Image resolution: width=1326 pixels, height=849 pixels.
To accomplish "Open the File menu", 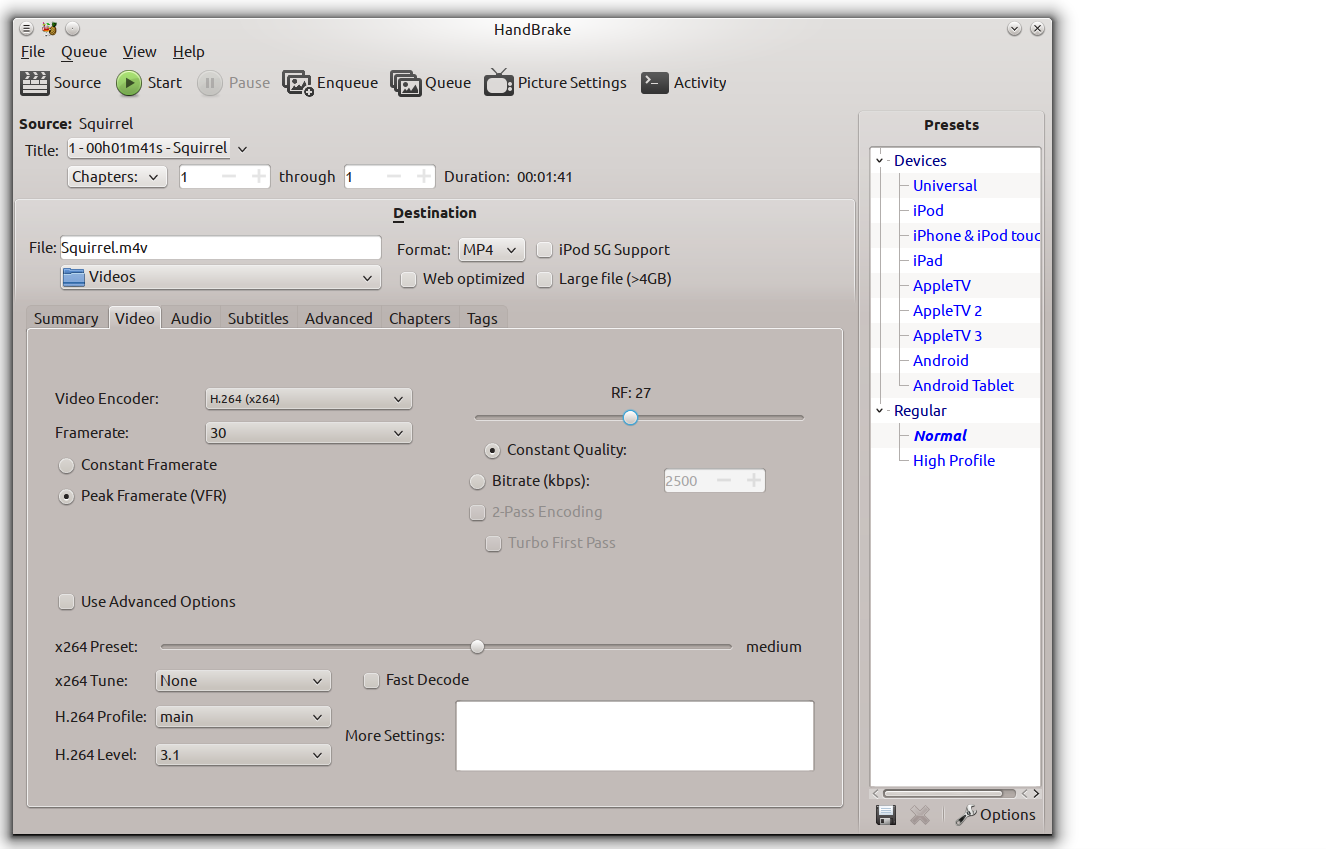I will point(33,52).
